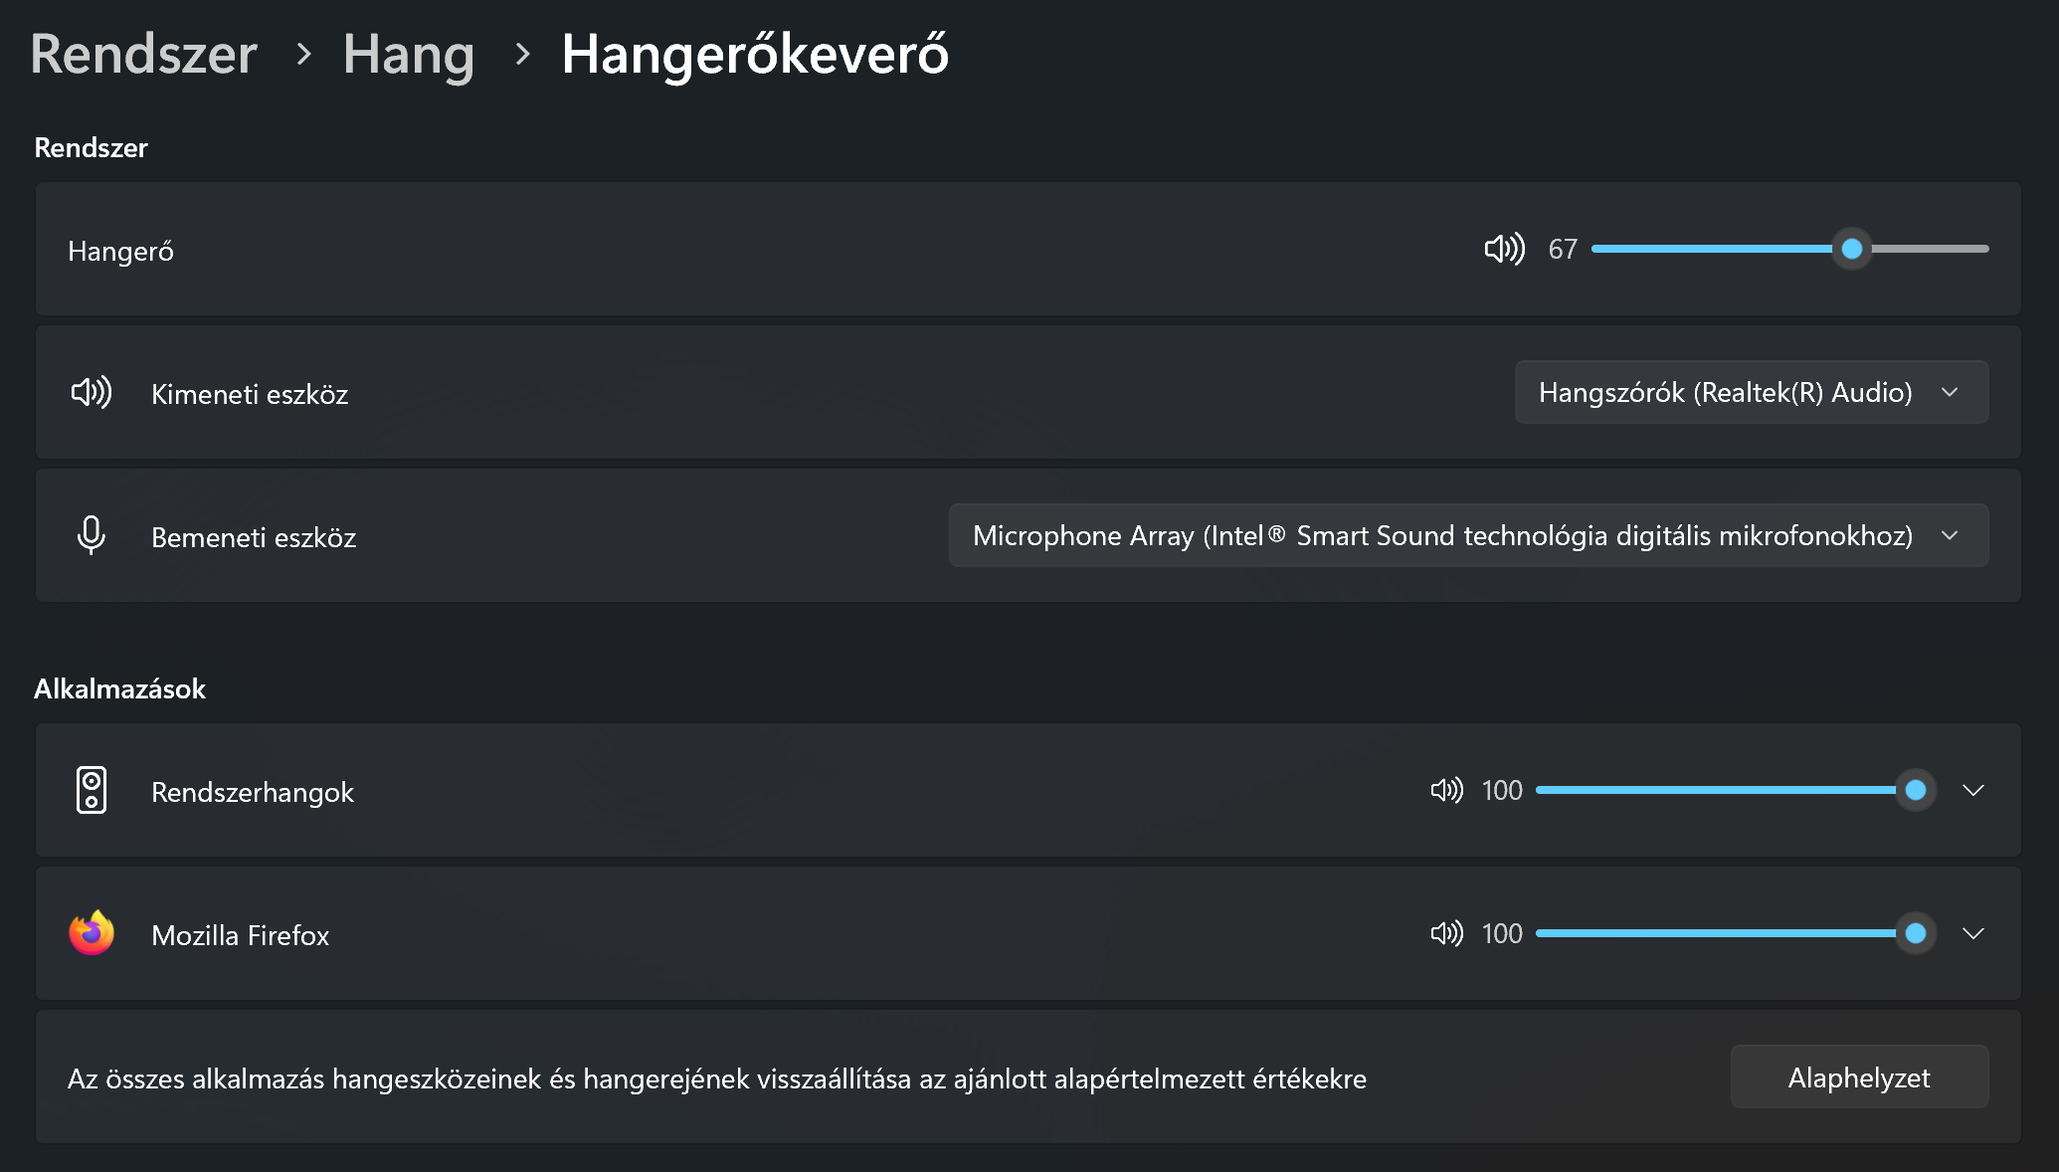The image size is (2059, 1172).
Task: Click the Alaphelyzet reset button
Action: tap(1859, 1077)
